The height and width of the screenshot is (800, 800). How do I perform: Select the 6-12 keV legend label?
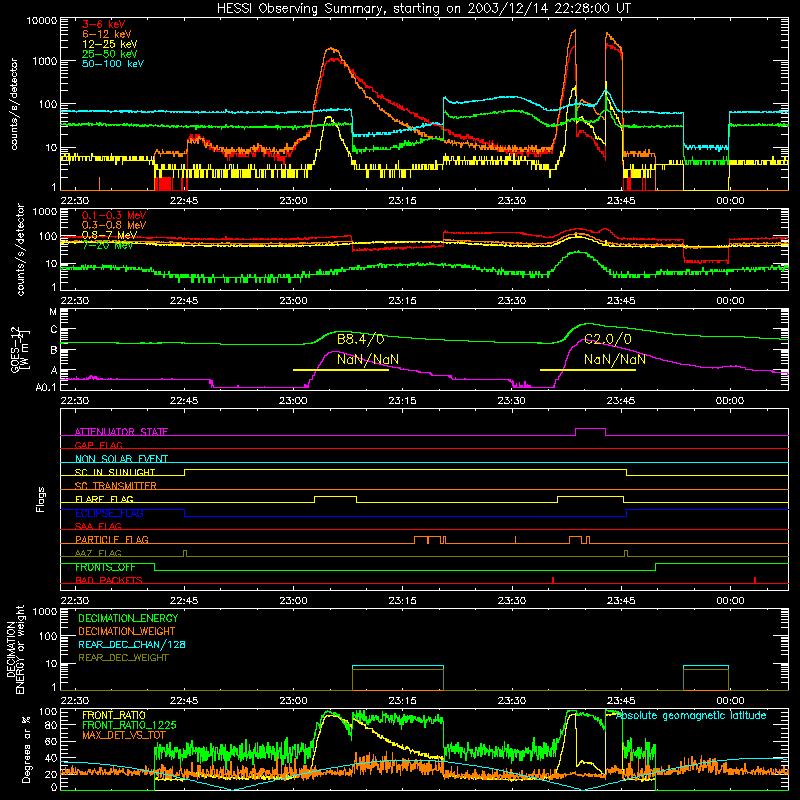click(x=107, y=34)
